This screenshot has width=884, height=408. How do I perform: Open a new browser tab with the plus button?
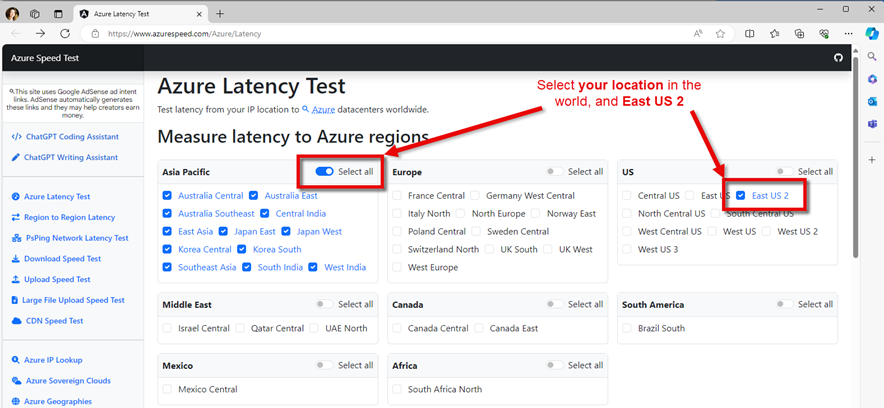(x=220, y=14)
